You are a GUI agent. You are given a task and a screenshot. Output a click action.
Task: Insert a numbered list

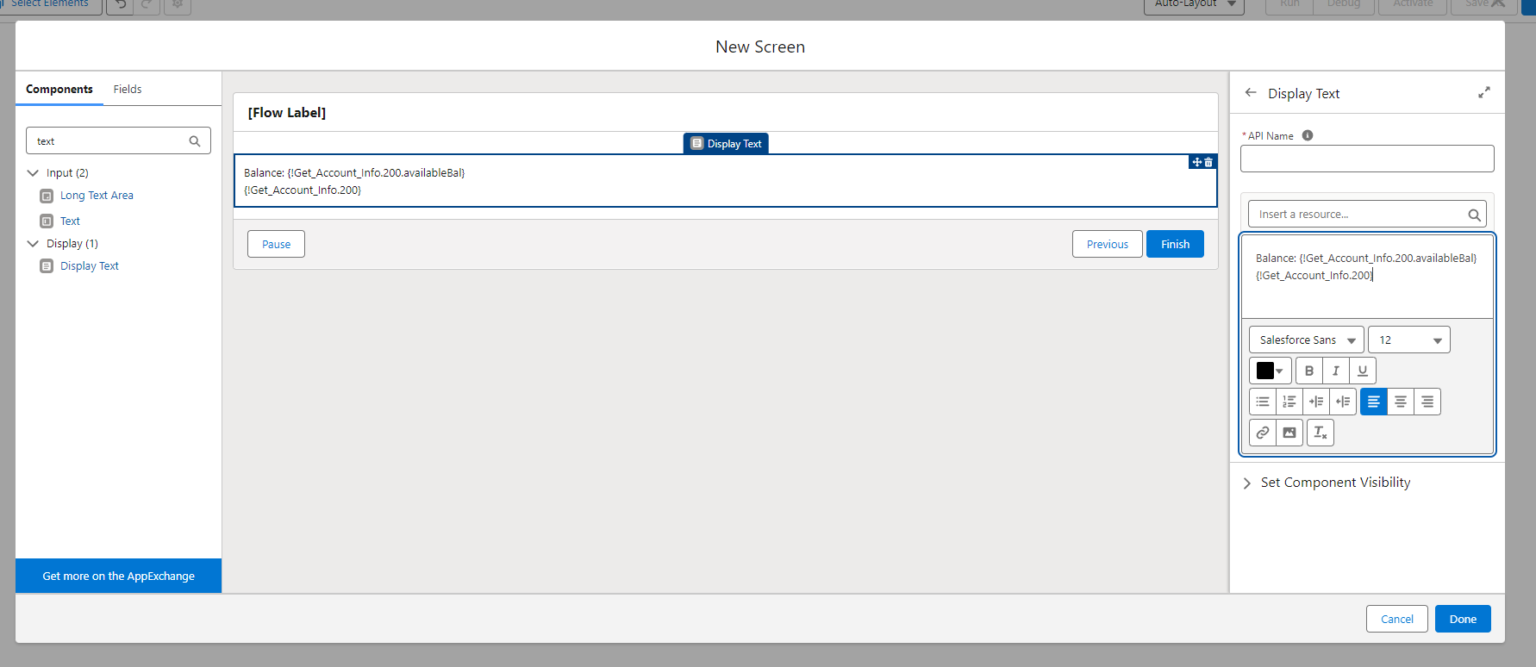[1289, 401]
